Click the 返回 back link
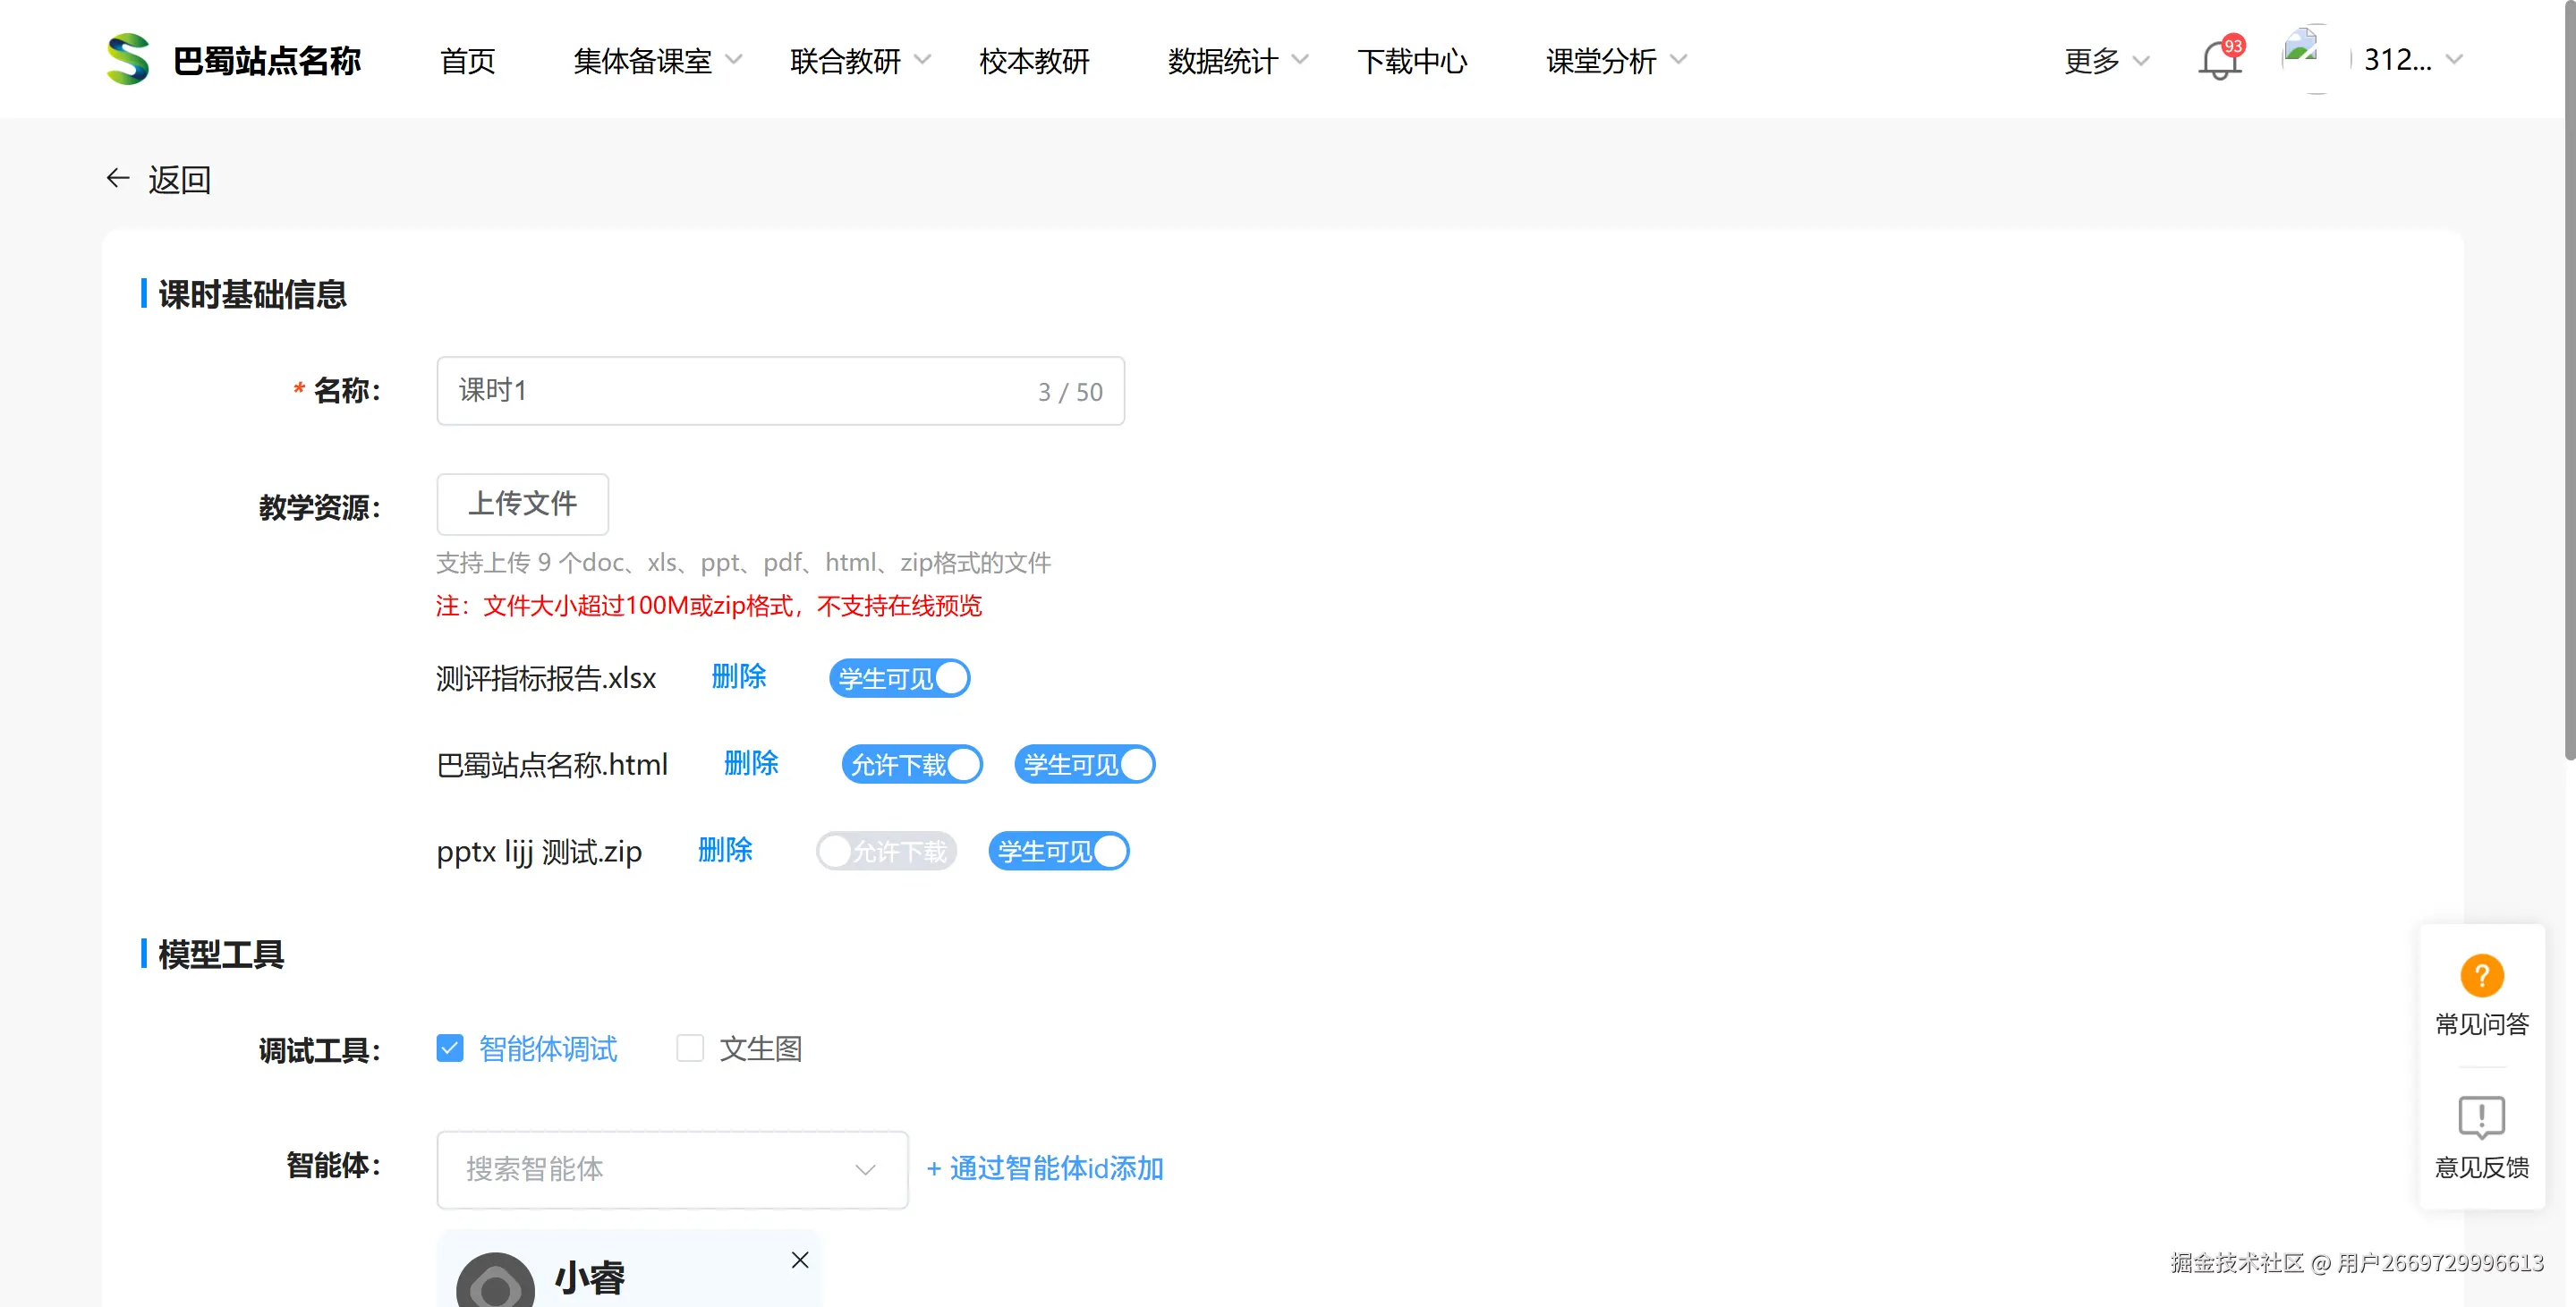Viewport: 2576px width, 1307px height. click(x=179, y=179)
